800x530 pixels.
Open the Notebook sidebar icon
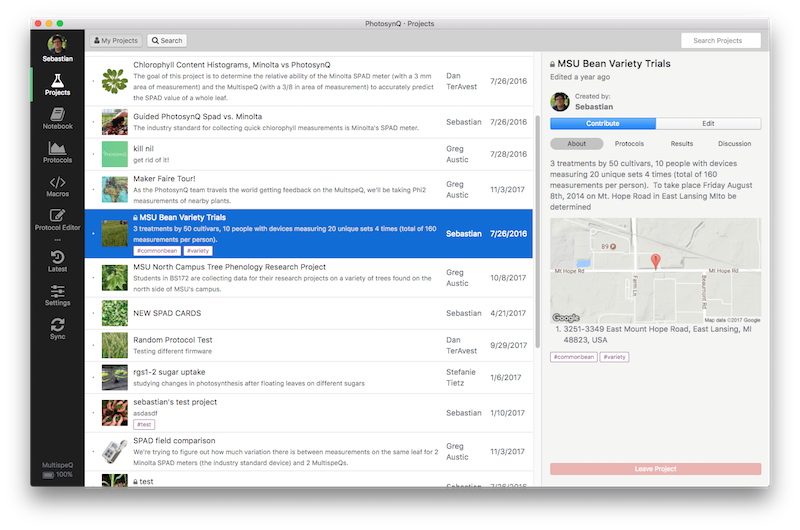(57, 118)
